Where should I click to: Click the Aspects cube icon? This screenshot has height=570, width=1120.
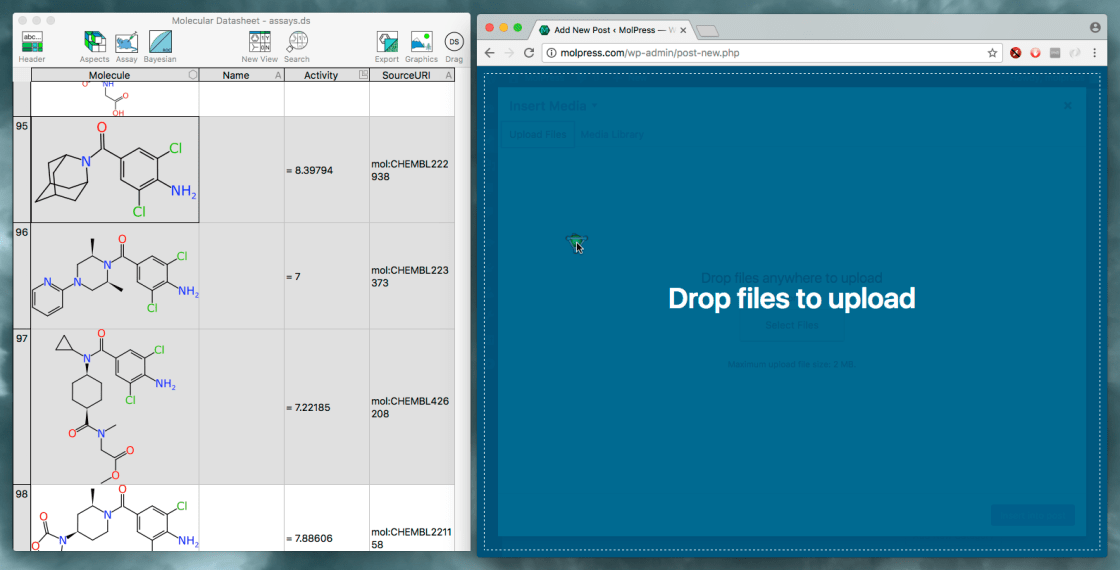coord(95,42)
